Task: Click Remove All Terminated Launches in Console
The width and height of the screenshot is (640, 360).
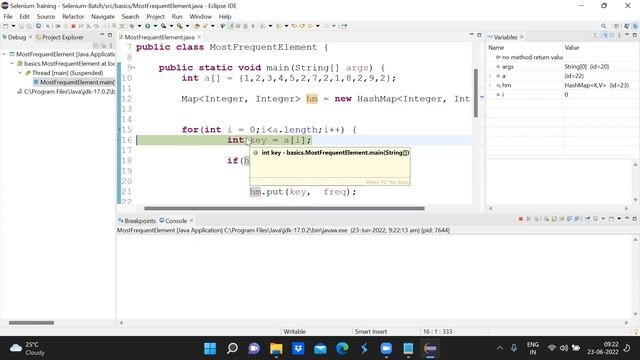Action: (x=536, y=219)
